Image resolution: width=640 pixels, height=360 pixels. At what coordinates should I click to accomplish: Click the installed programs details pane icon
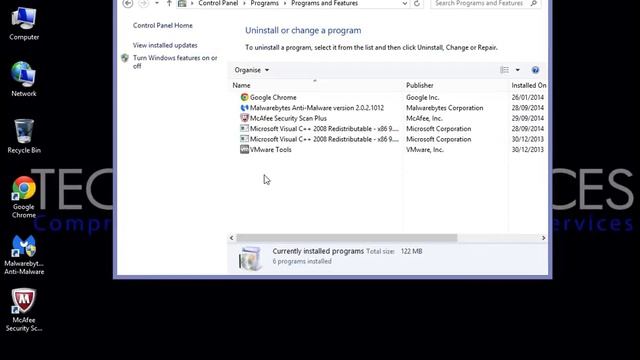250,258
